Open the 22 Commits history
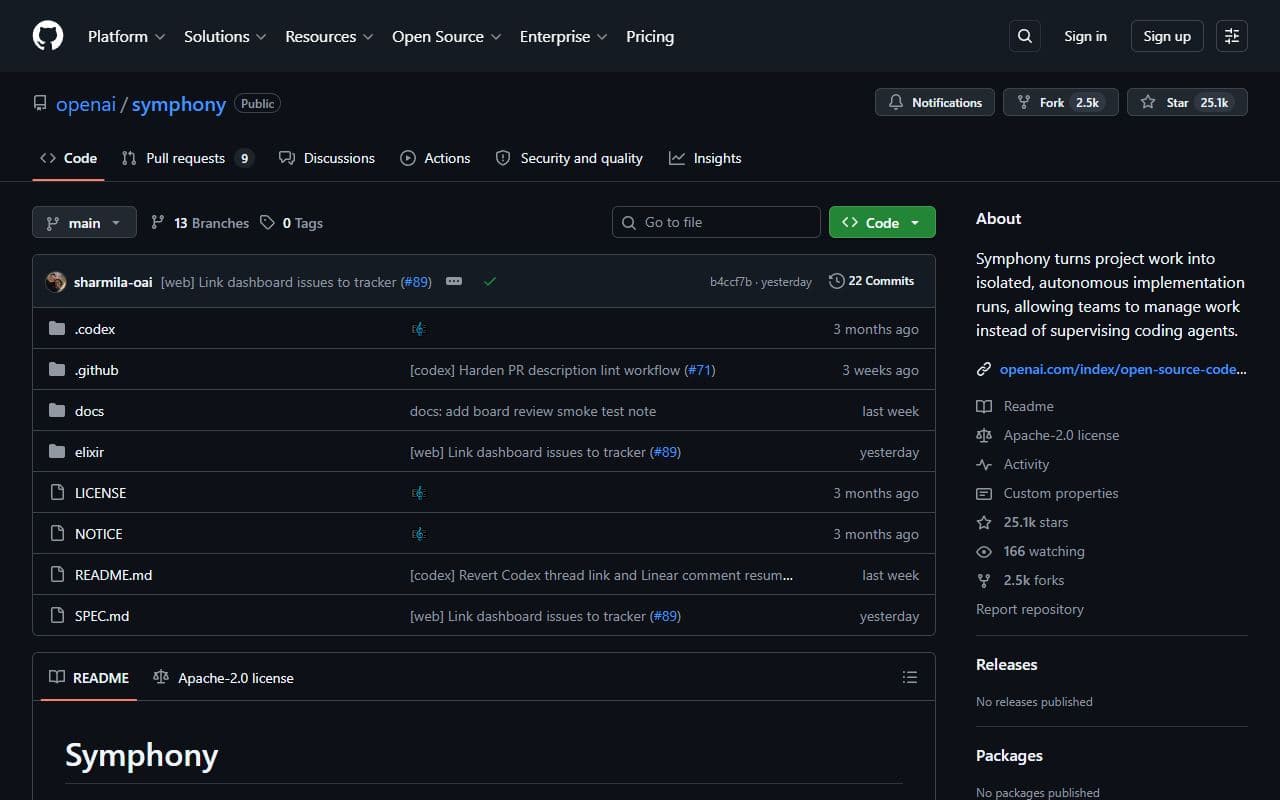Viewport: 1280px width, 800px height. tap(871, 281)
